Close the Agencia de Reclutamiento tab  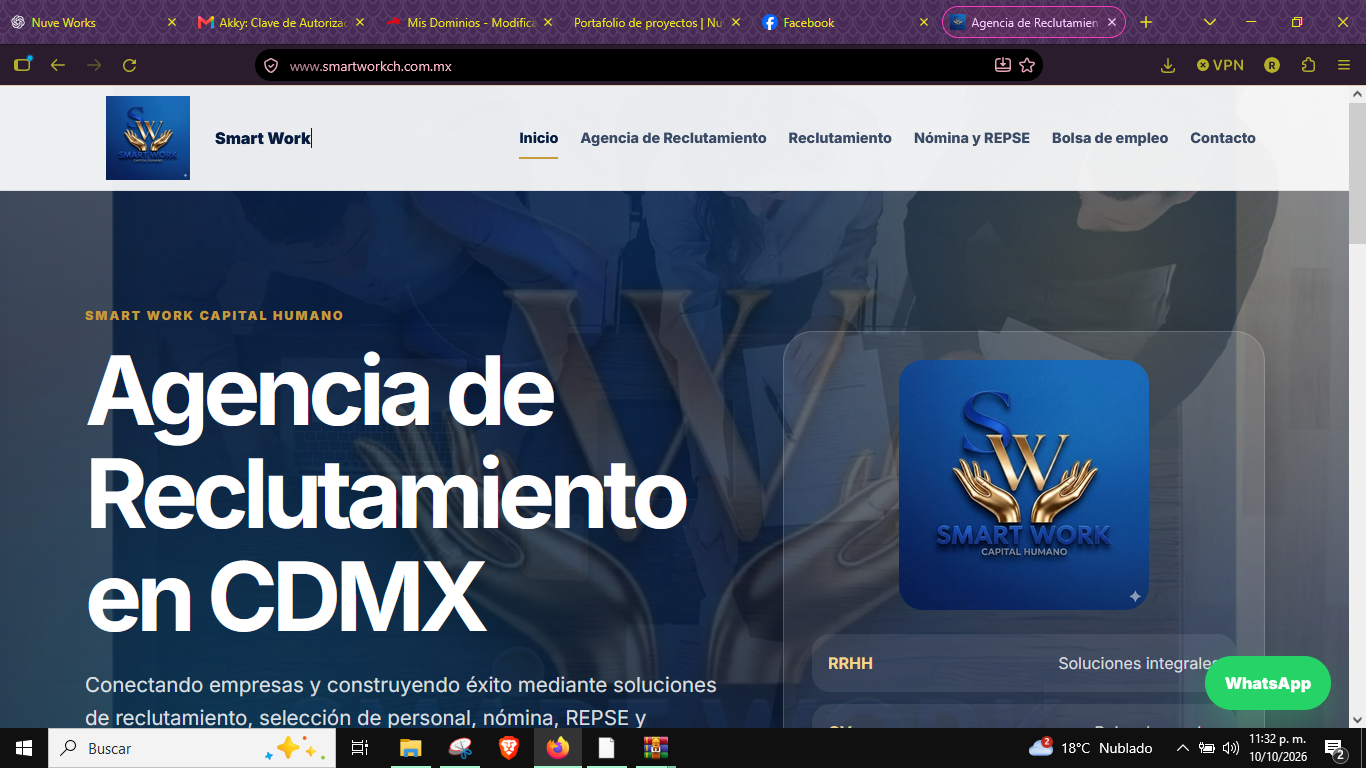1111,22
